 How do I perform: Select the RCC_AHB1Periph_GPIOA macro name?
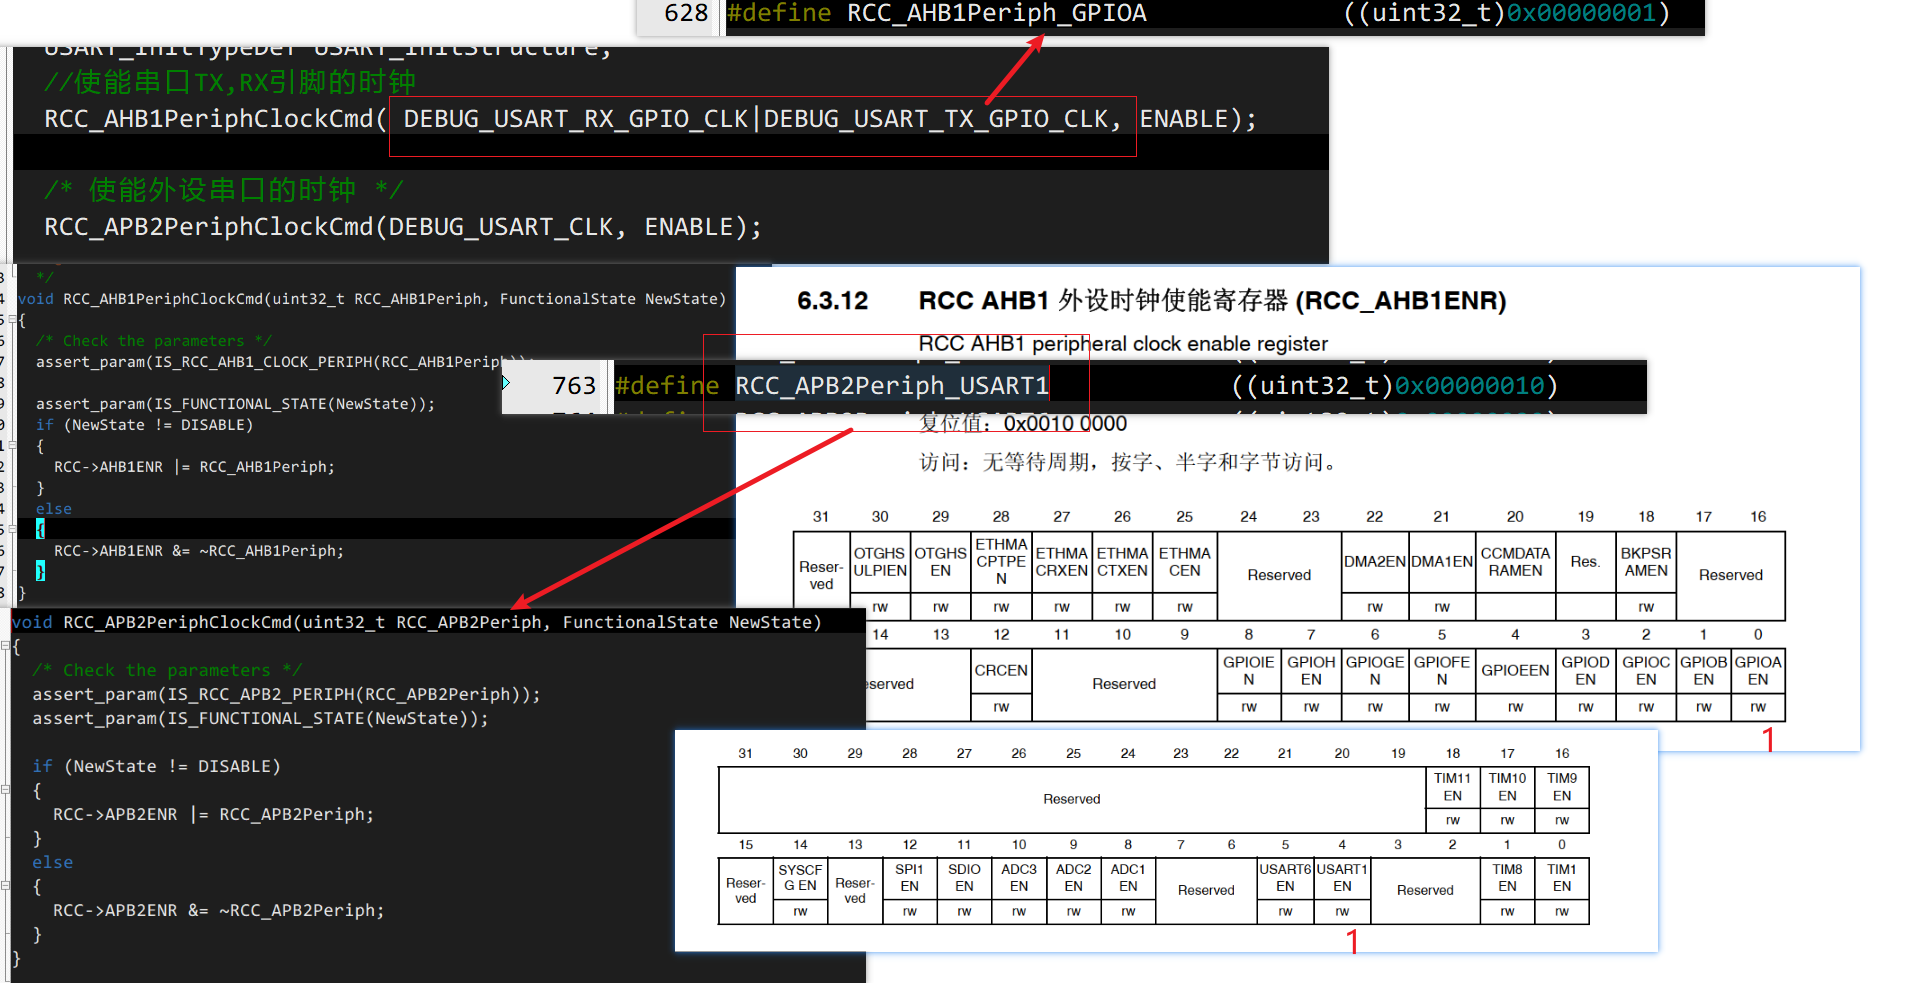tap(997, 13)
